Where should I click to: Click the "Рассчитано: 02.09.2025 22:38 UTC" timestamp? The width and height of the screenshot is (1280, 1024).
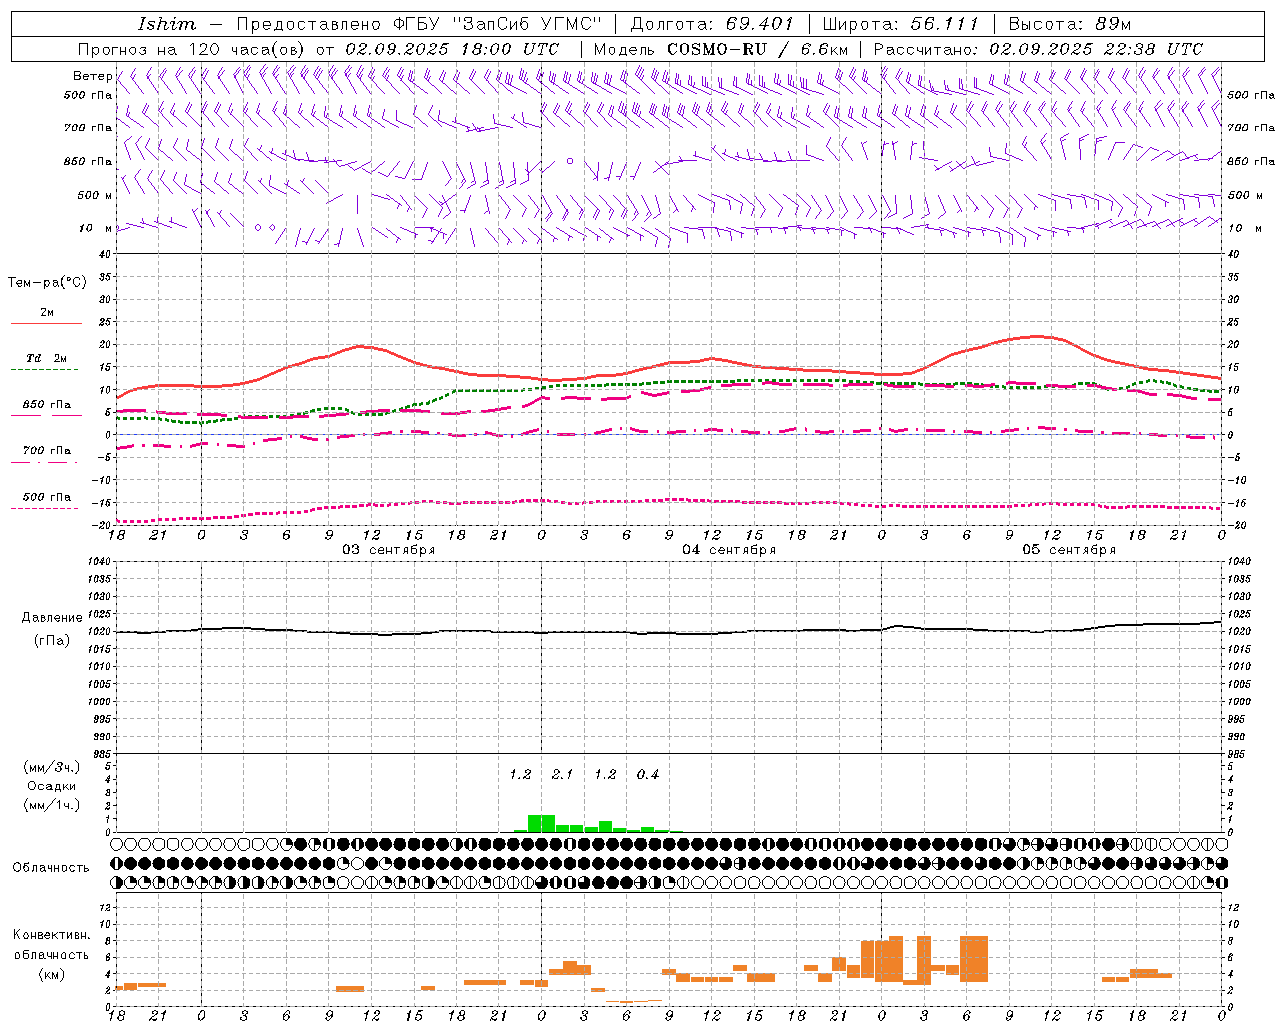pyautogui.click(x=1038, y=49)
